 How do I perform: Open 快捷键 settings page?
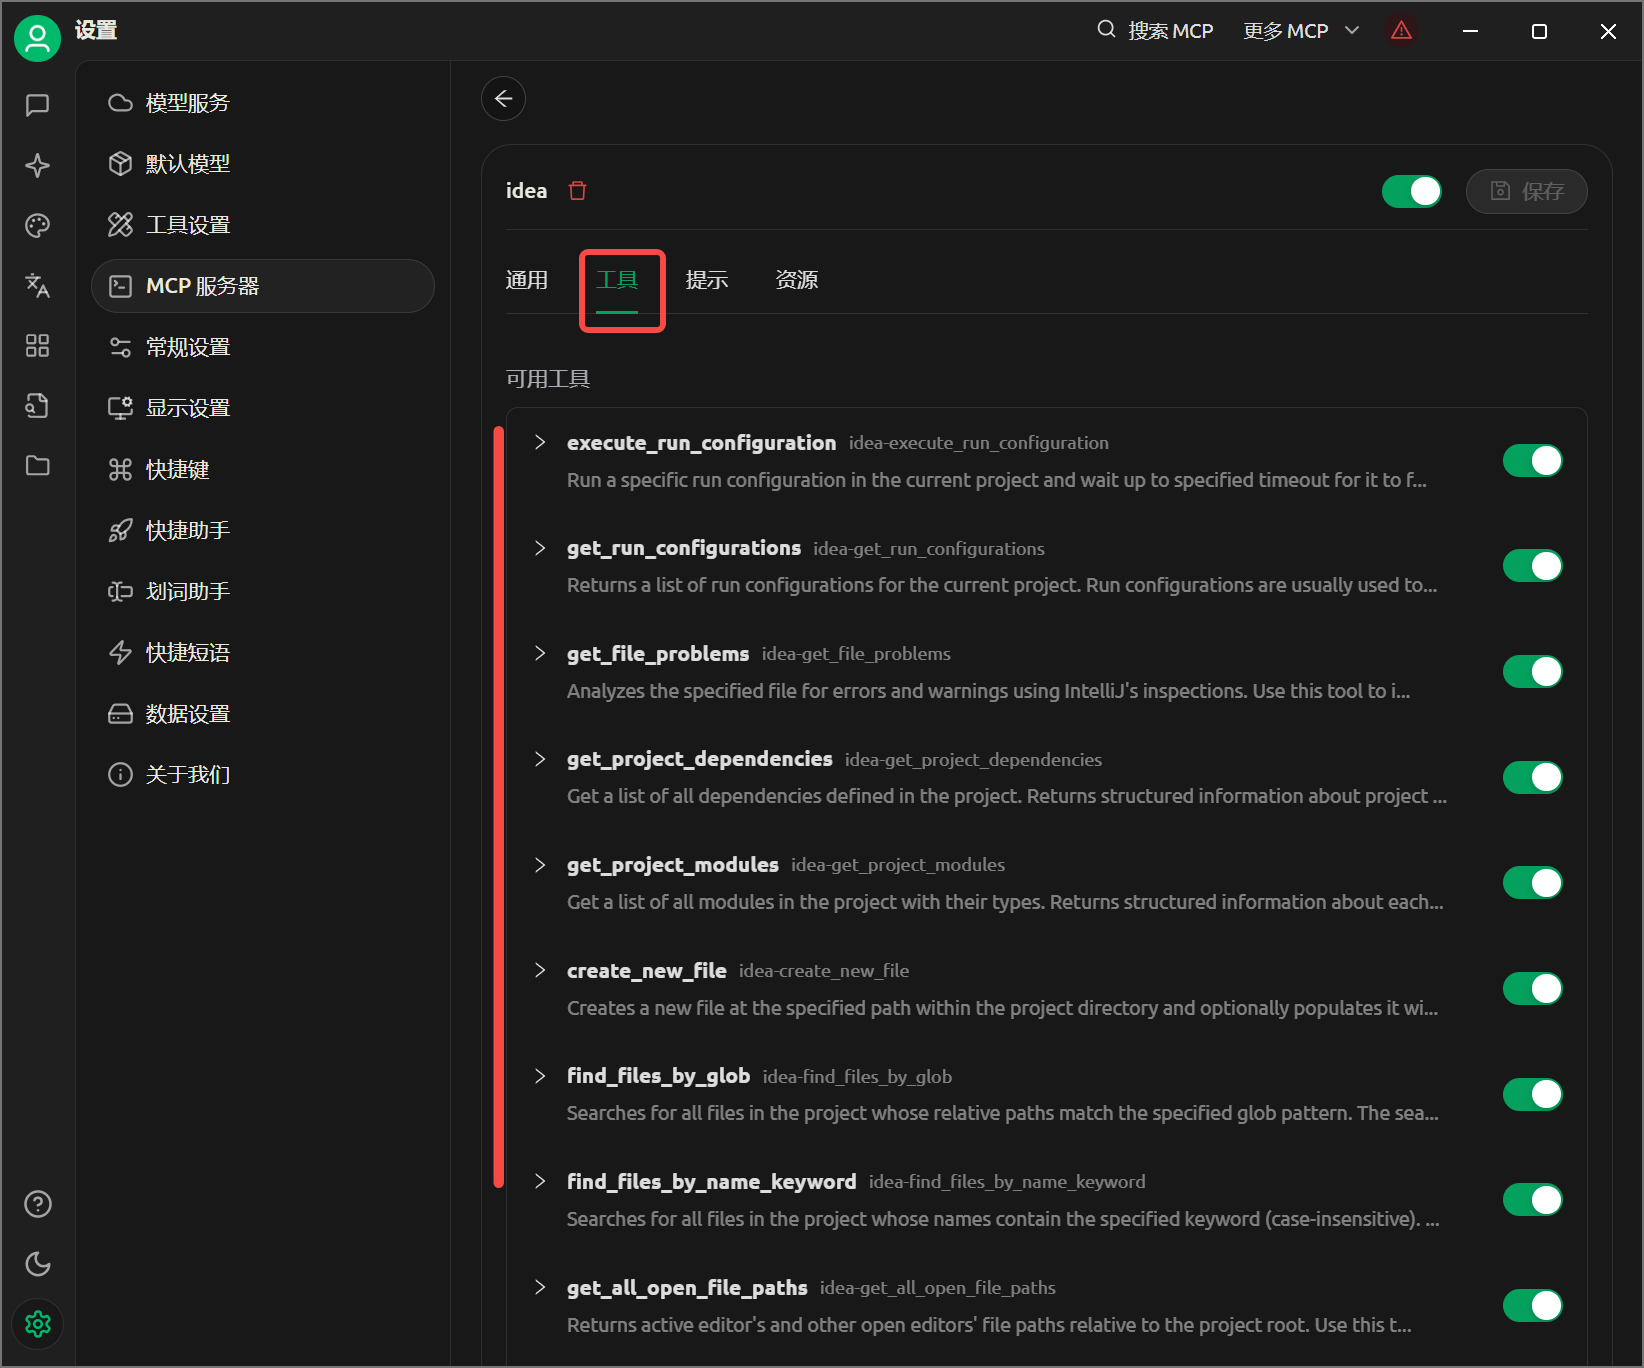click(262, 470)
